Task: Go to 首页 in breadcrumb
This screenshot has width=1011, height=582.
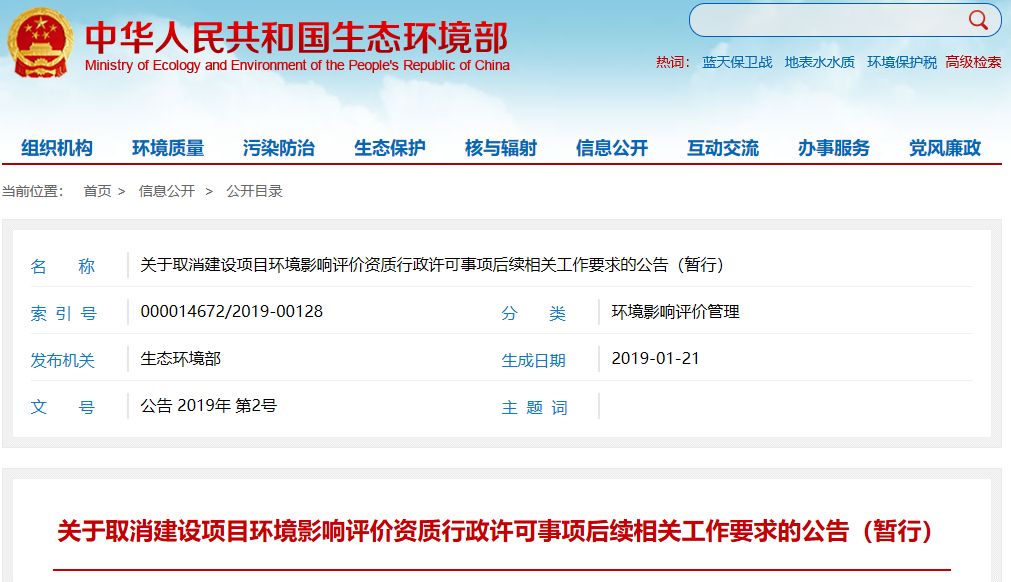Action: pyautogui.click(x=97, y=191)
